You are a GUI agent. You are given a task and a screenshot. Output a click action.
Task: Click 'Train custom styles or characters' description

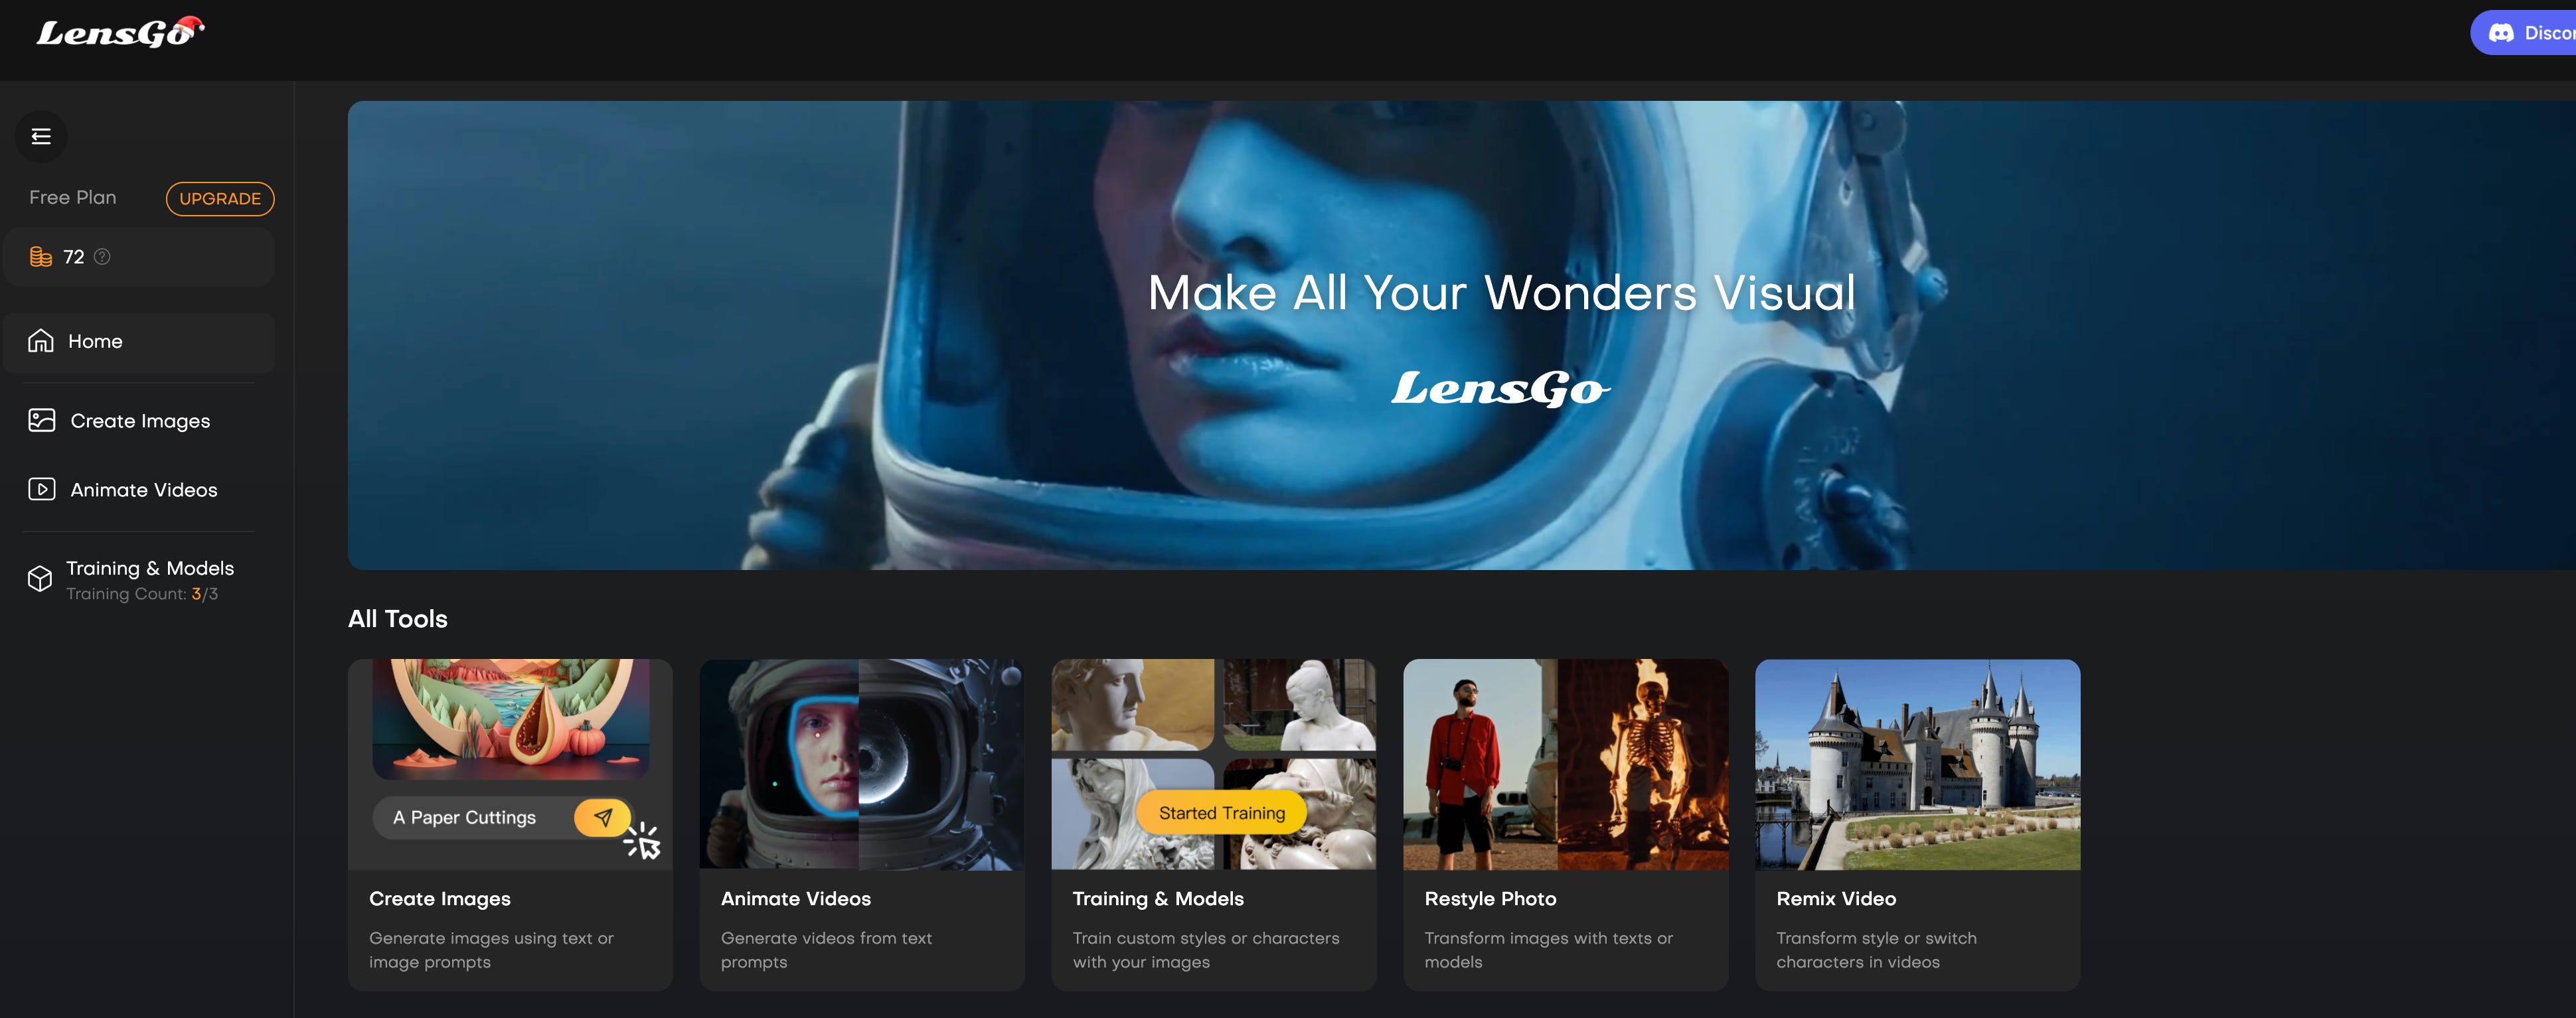pyautogui.click(x=1206, y=950)
